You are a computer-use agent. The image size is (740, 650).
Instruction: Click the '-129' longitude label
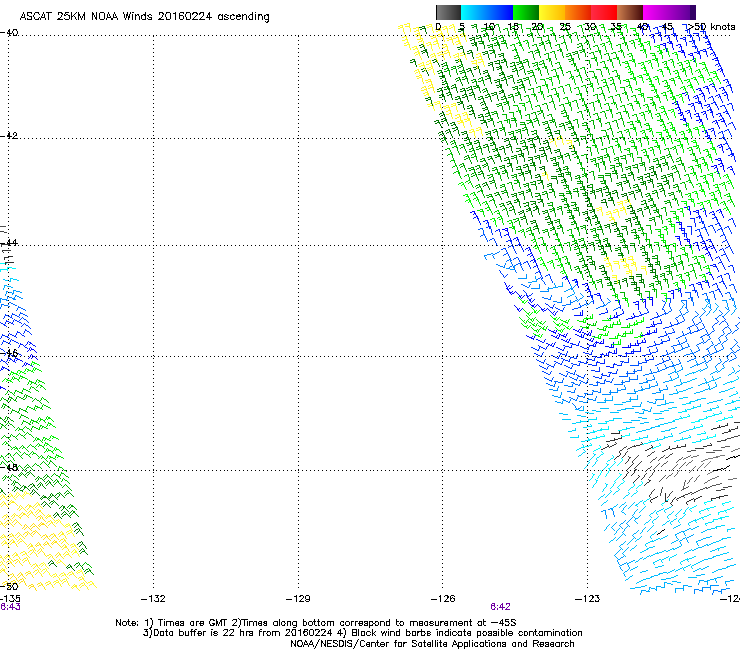pyautogui.click(x=298, y=599)
